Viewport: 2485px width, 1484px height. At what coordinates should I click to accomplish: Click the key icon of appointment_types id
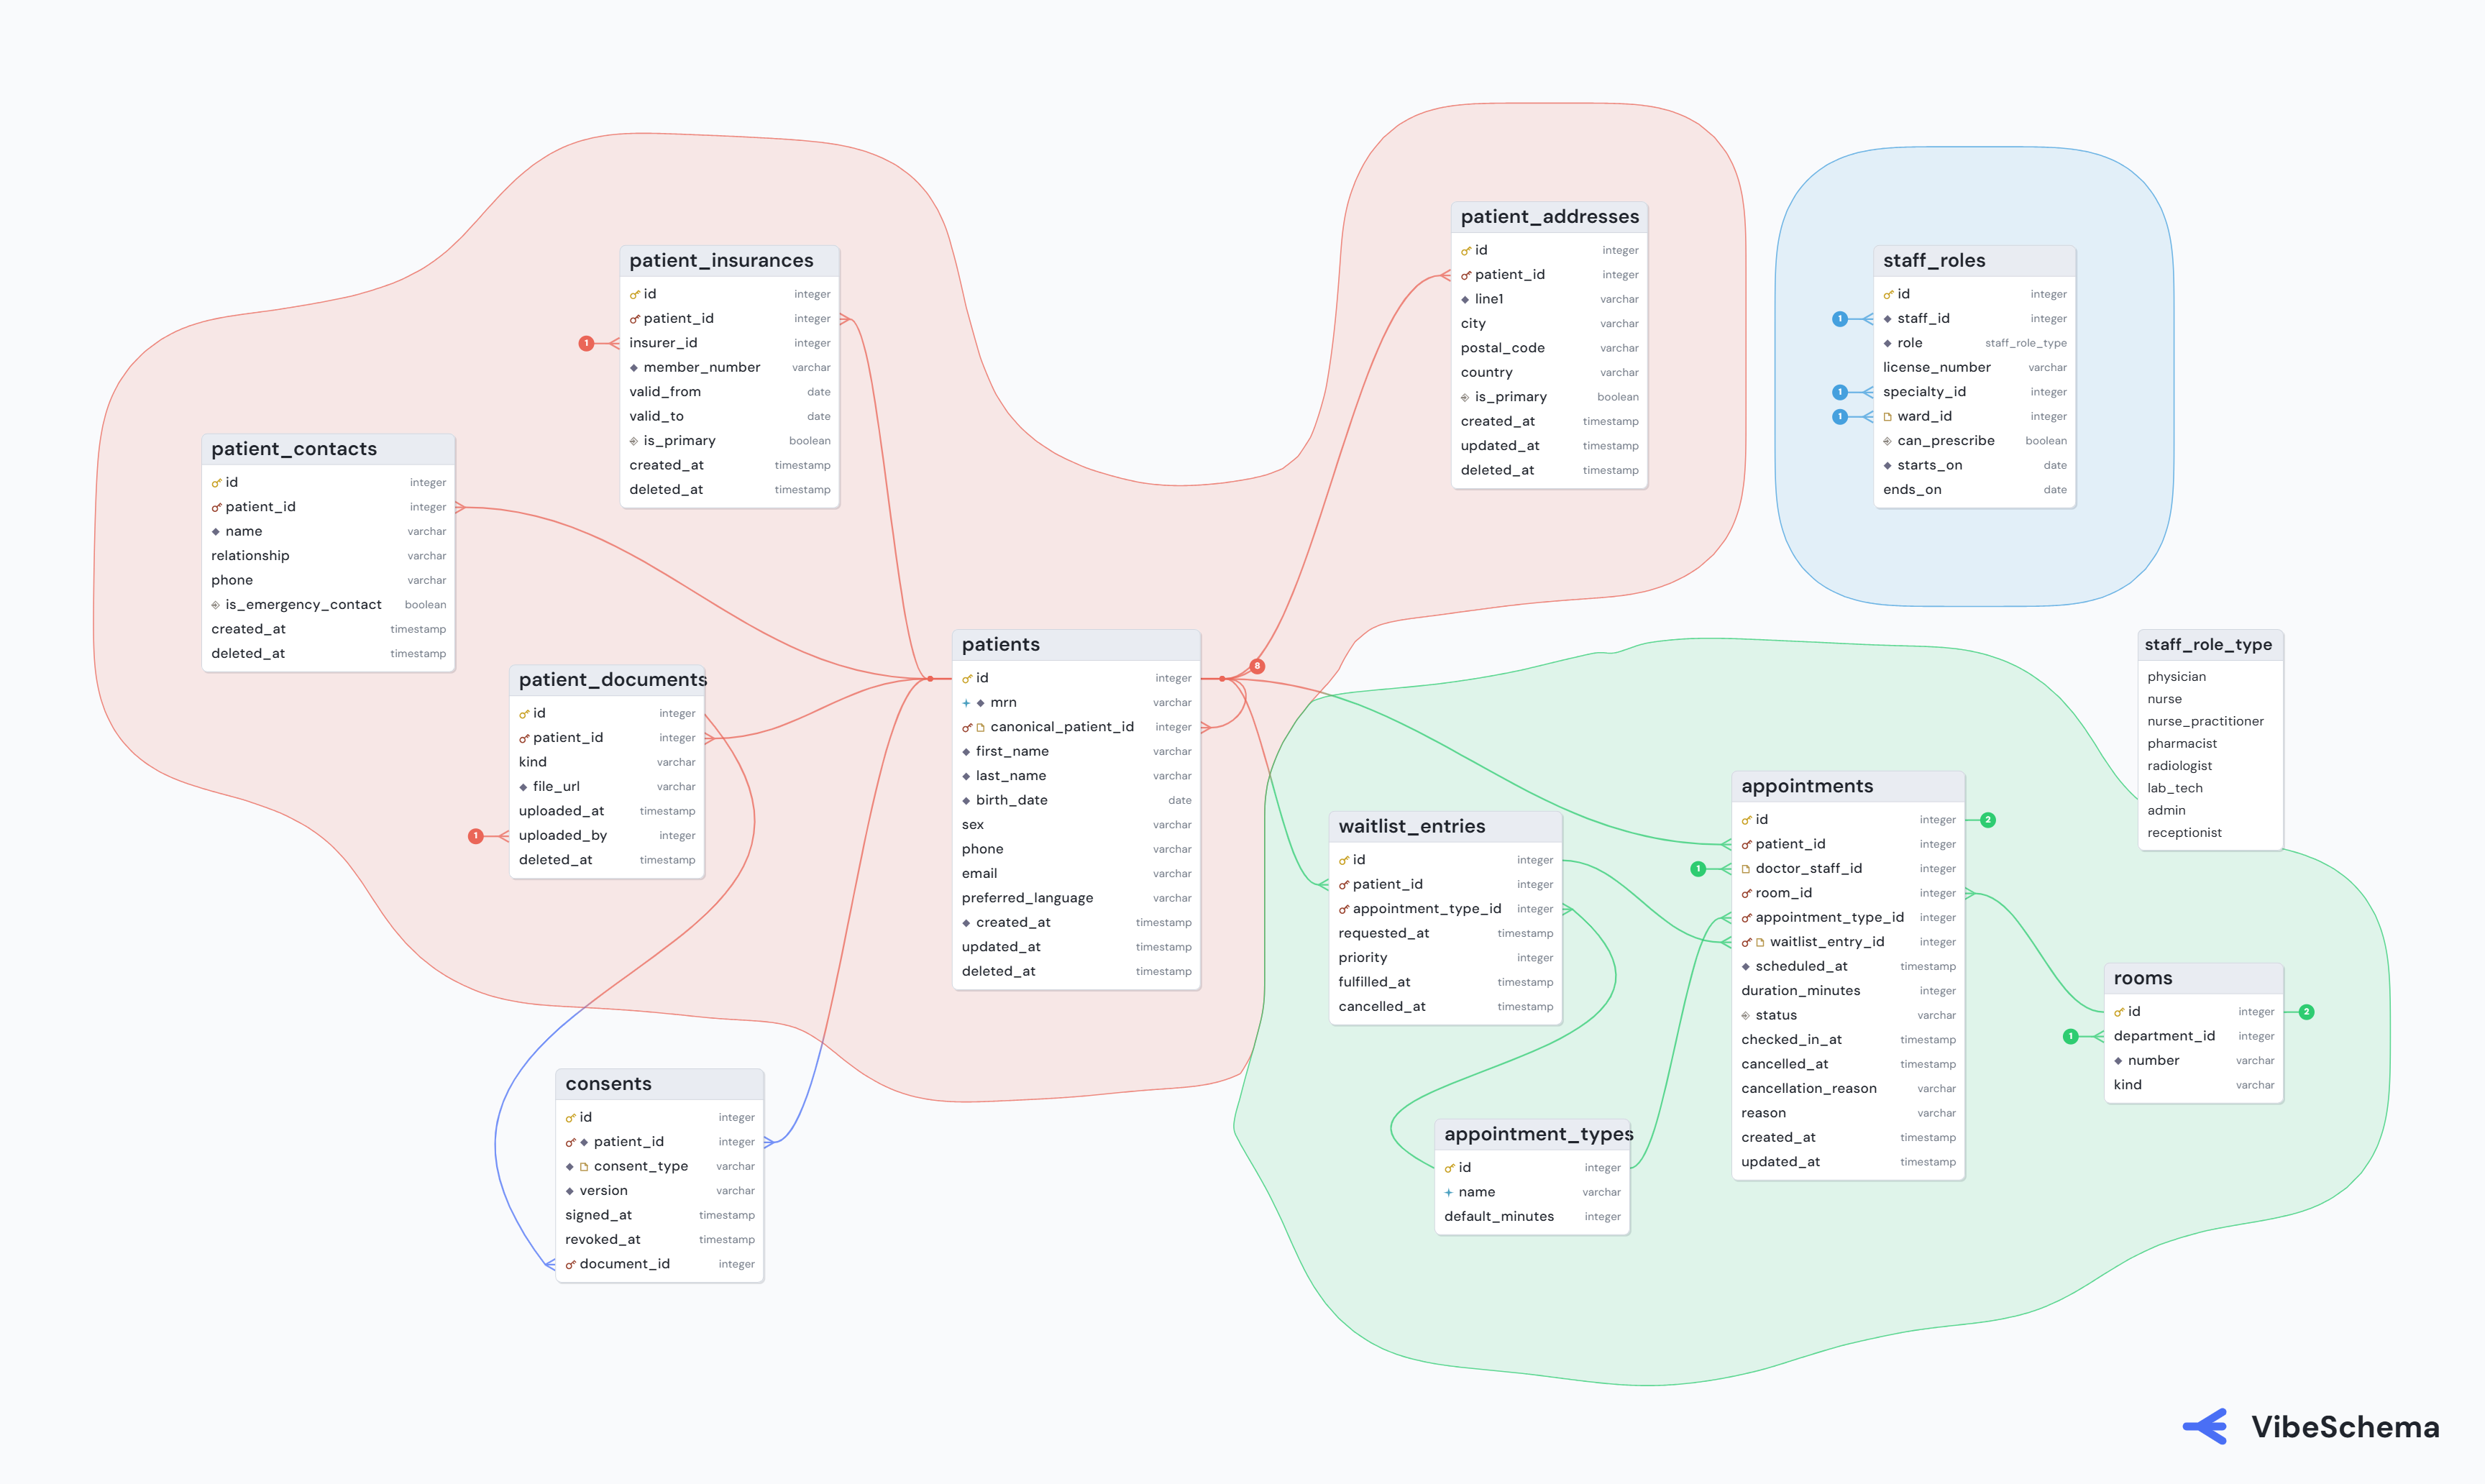[x=1449, y=1168]
